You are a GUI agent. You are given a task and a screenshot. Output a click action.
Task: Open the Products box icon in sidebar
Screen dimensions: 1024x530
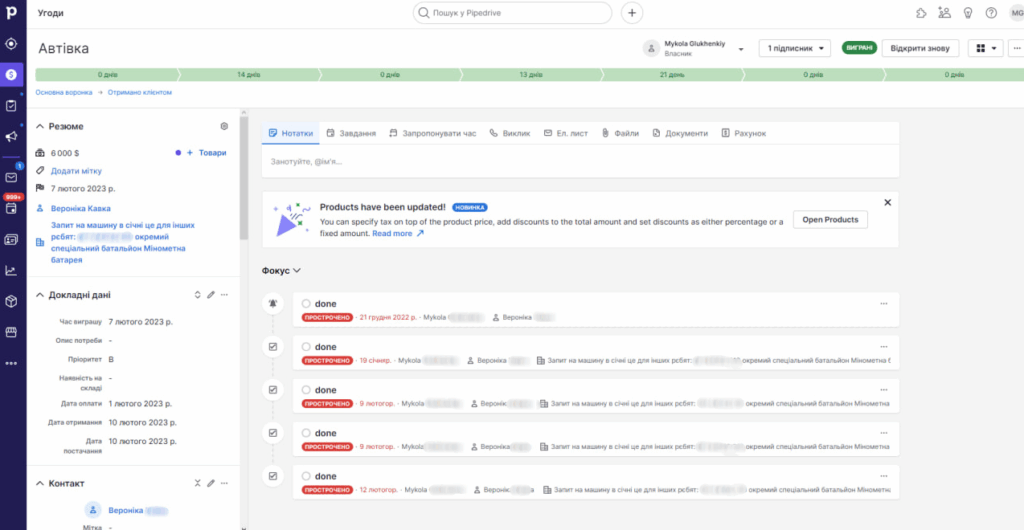[12, 301]
